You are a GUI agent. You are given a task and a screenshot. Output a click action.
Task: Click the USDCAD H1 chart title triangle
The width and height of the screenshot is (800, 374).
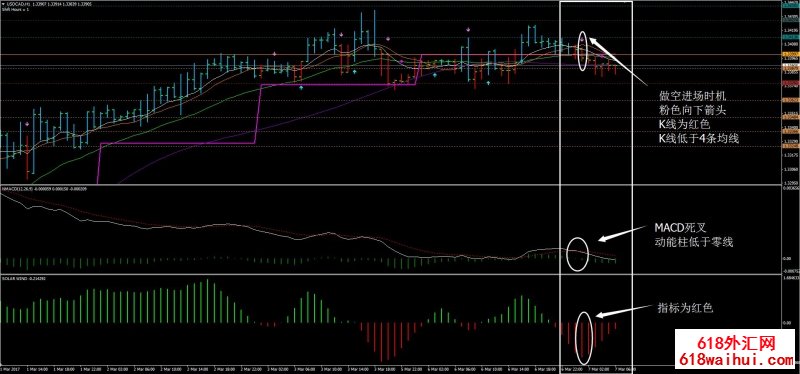tap(2, 4)
